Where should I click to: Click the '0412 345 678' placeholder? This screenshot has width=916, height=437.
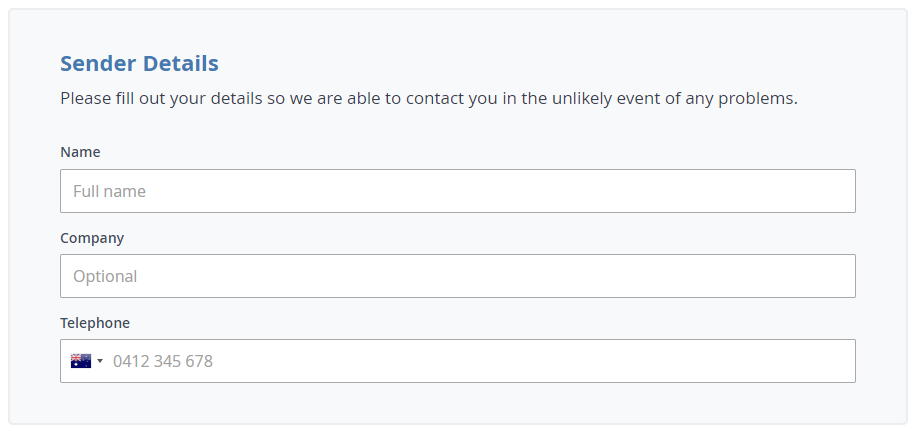coord(162,361)
